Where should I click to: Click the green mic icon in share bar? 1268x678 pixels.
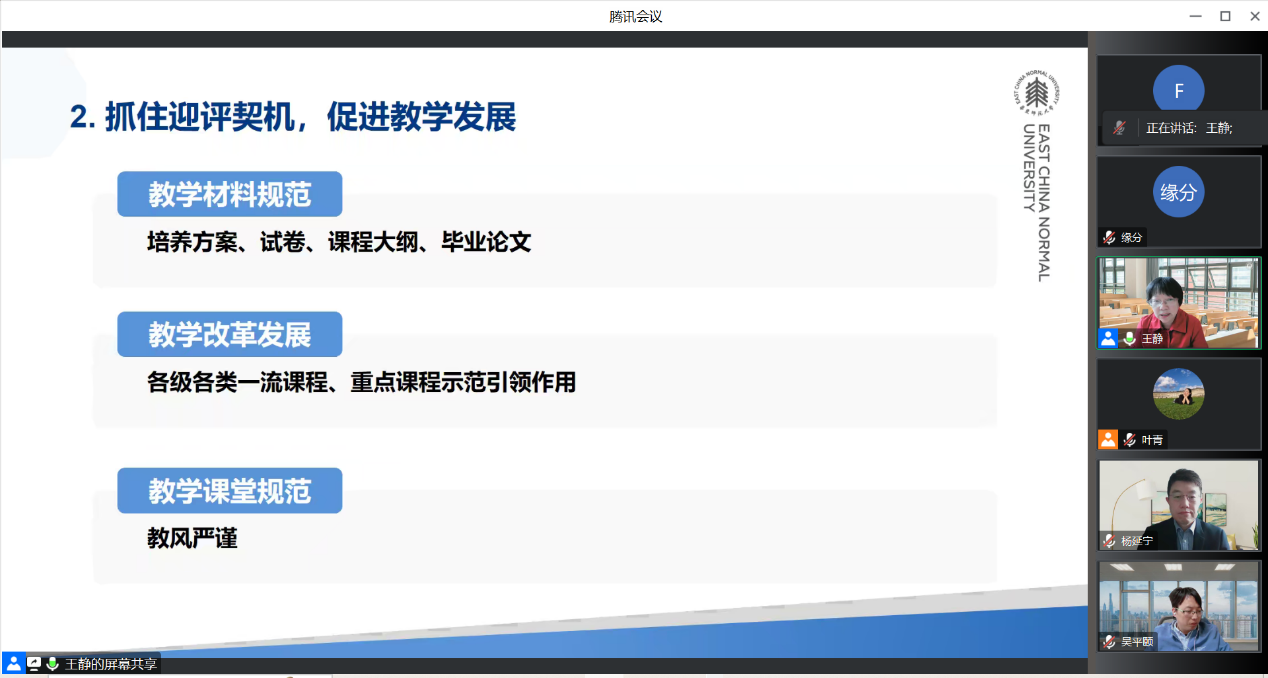point(52,663)
